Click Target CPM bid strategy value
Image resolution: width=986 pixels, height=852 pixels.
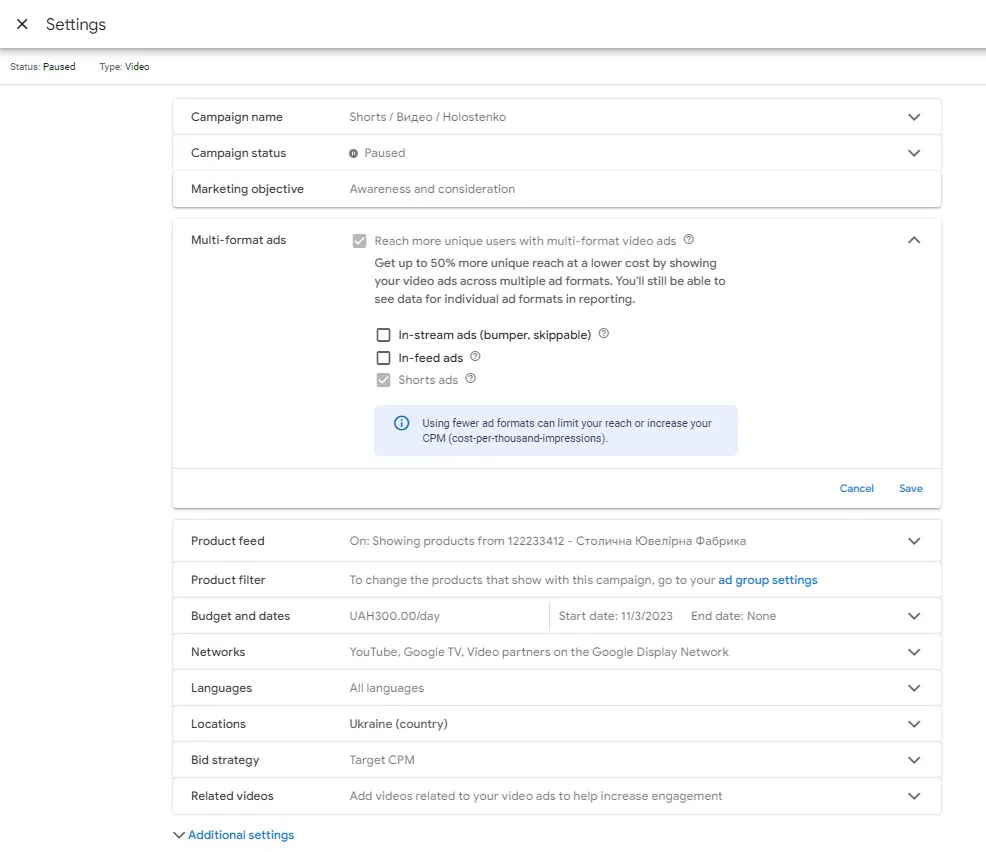(x=382, y=760)
